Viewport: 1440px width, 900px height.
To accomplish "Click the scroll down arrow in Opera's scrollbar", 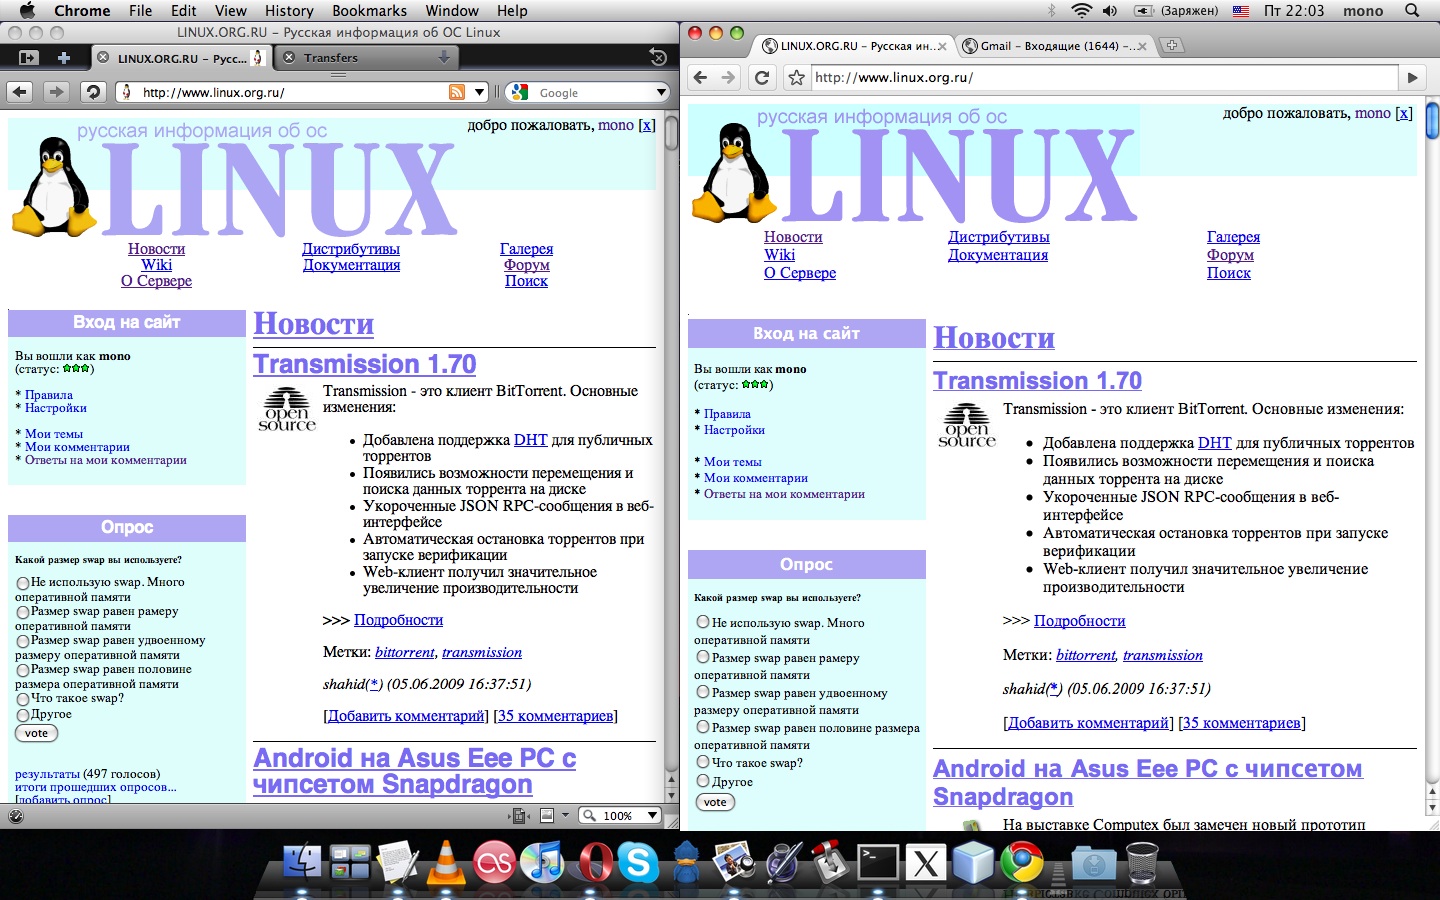I will point(671,796).
